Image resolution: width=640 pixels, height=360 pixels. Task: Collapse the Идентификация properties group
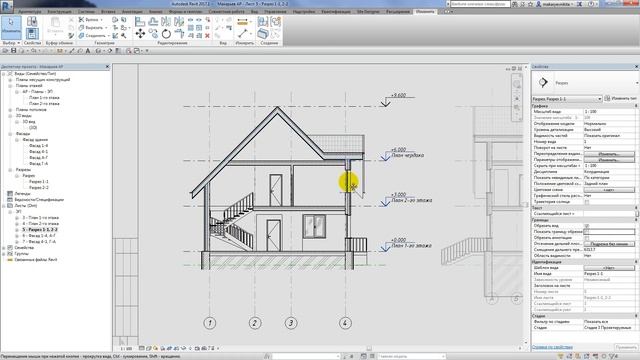click(x=636, y=262)
